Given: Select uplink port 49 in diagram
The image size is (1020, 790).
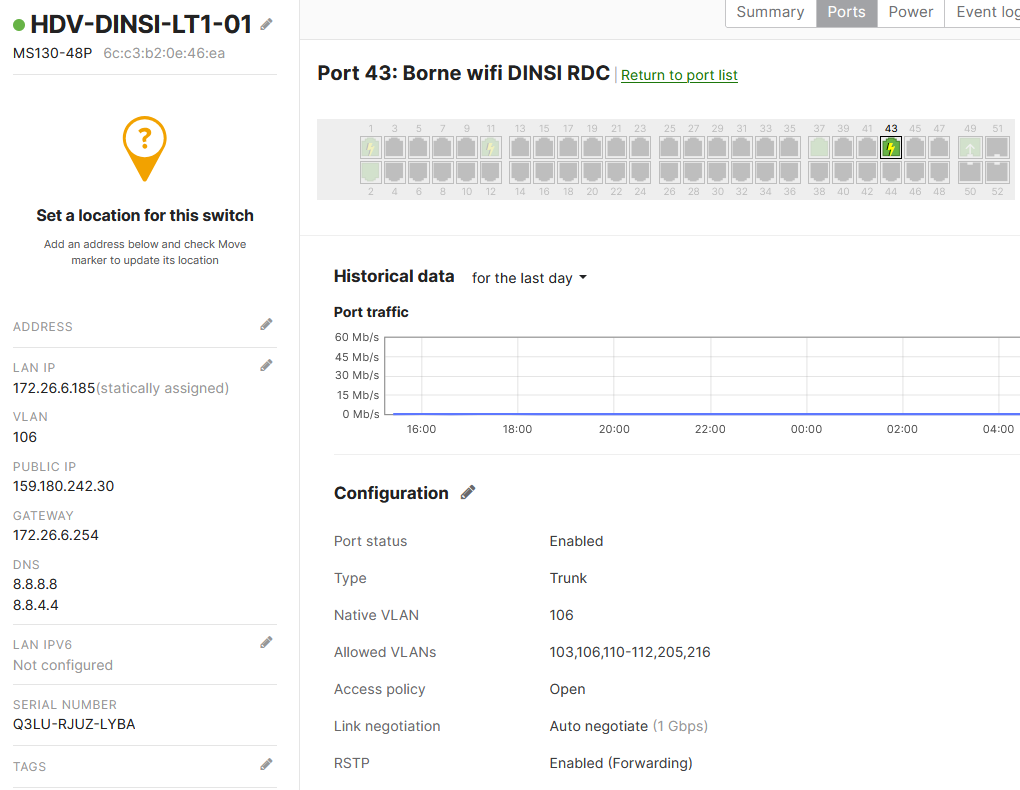Looking at the screenshot, I should click(970, 148).
